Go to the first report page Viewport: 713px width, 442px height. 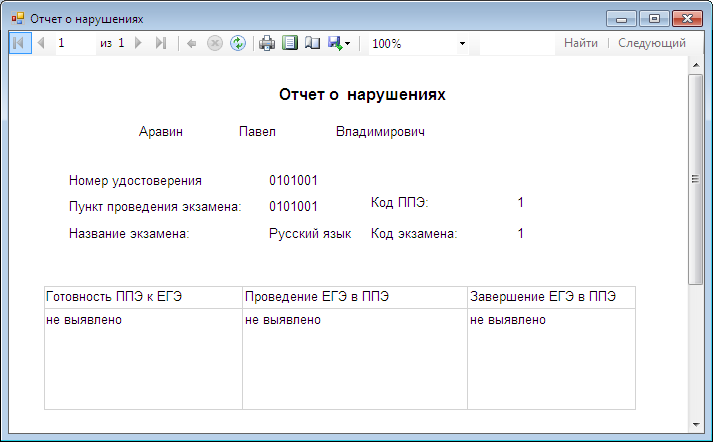[x=20, y=43]
